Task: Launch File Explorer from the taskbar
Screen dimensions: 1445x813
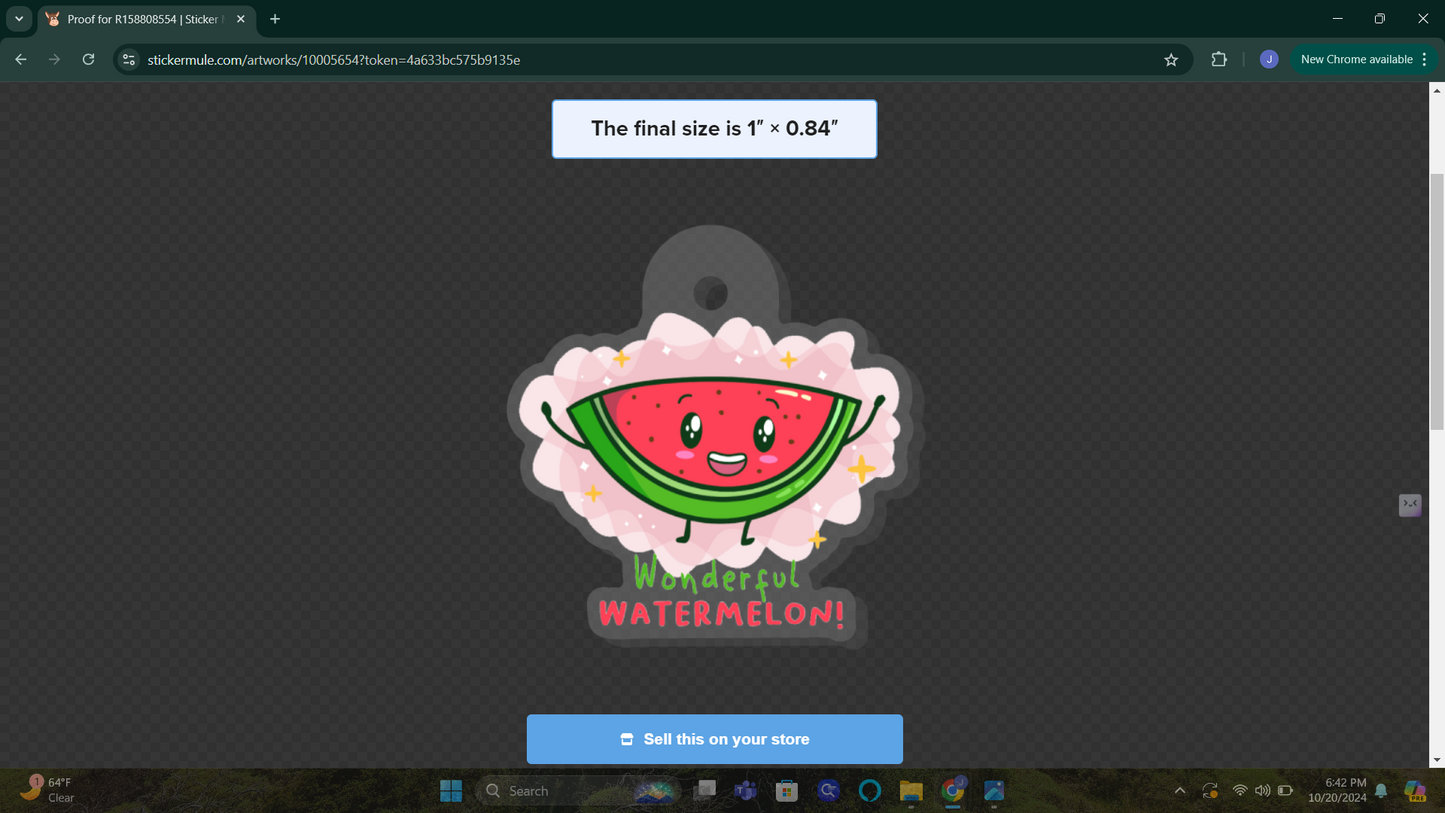Action: (910, 791)
